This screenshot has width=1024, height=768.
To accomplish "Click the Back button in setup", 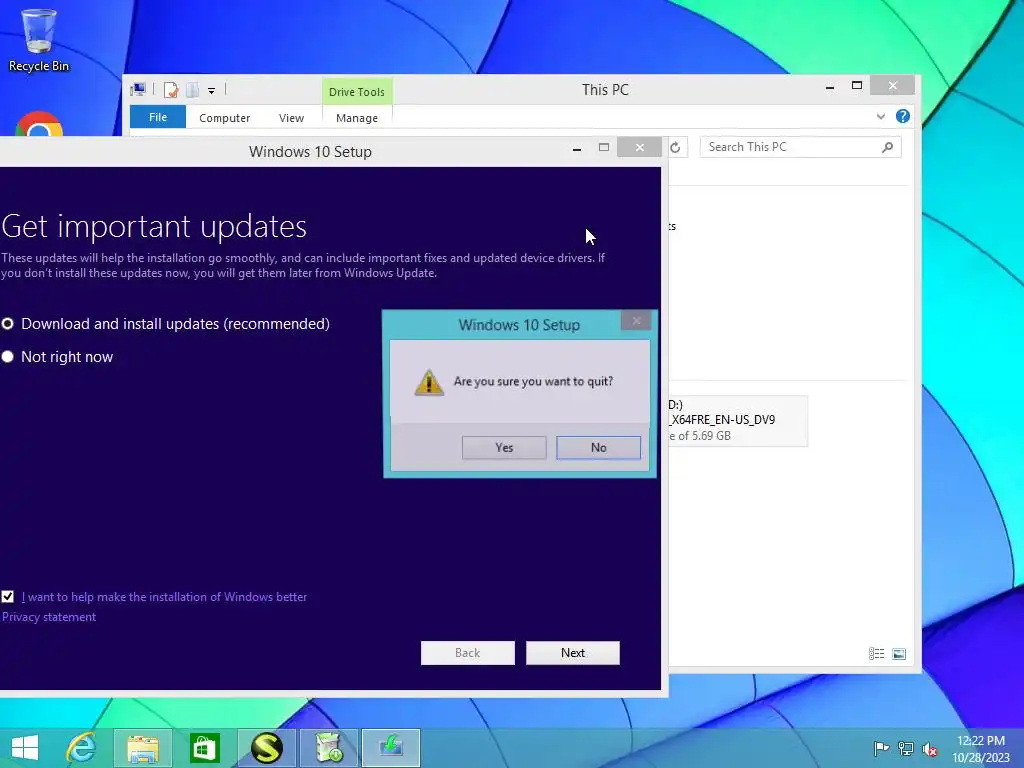I will (x=468, y=653).
